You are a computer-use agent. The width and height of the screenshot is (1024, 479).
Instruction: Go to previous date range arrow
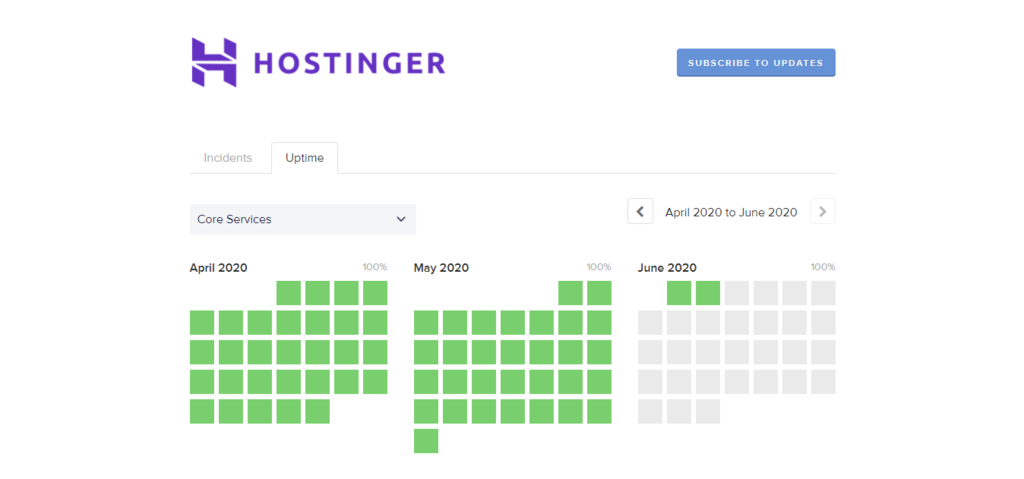640,212
